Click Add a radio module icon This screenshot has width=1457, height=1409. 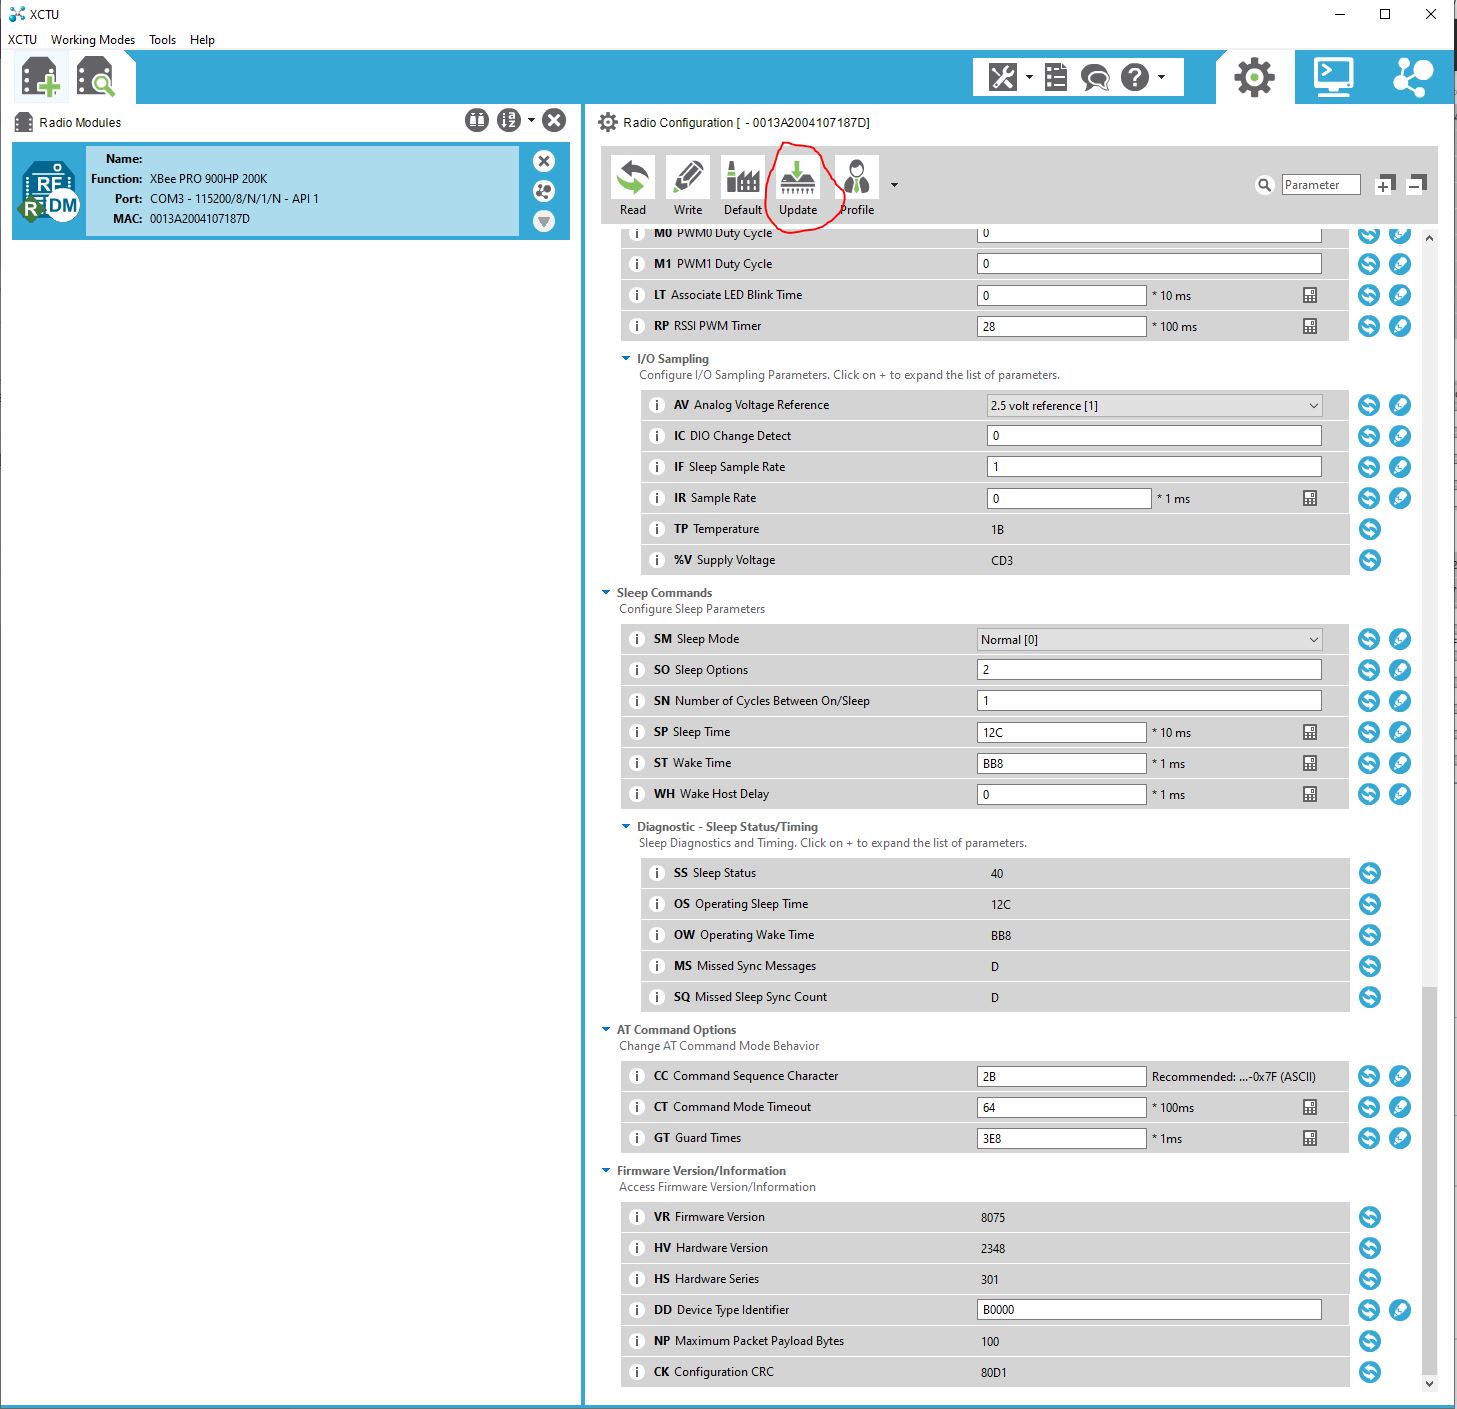click(40, 78)
